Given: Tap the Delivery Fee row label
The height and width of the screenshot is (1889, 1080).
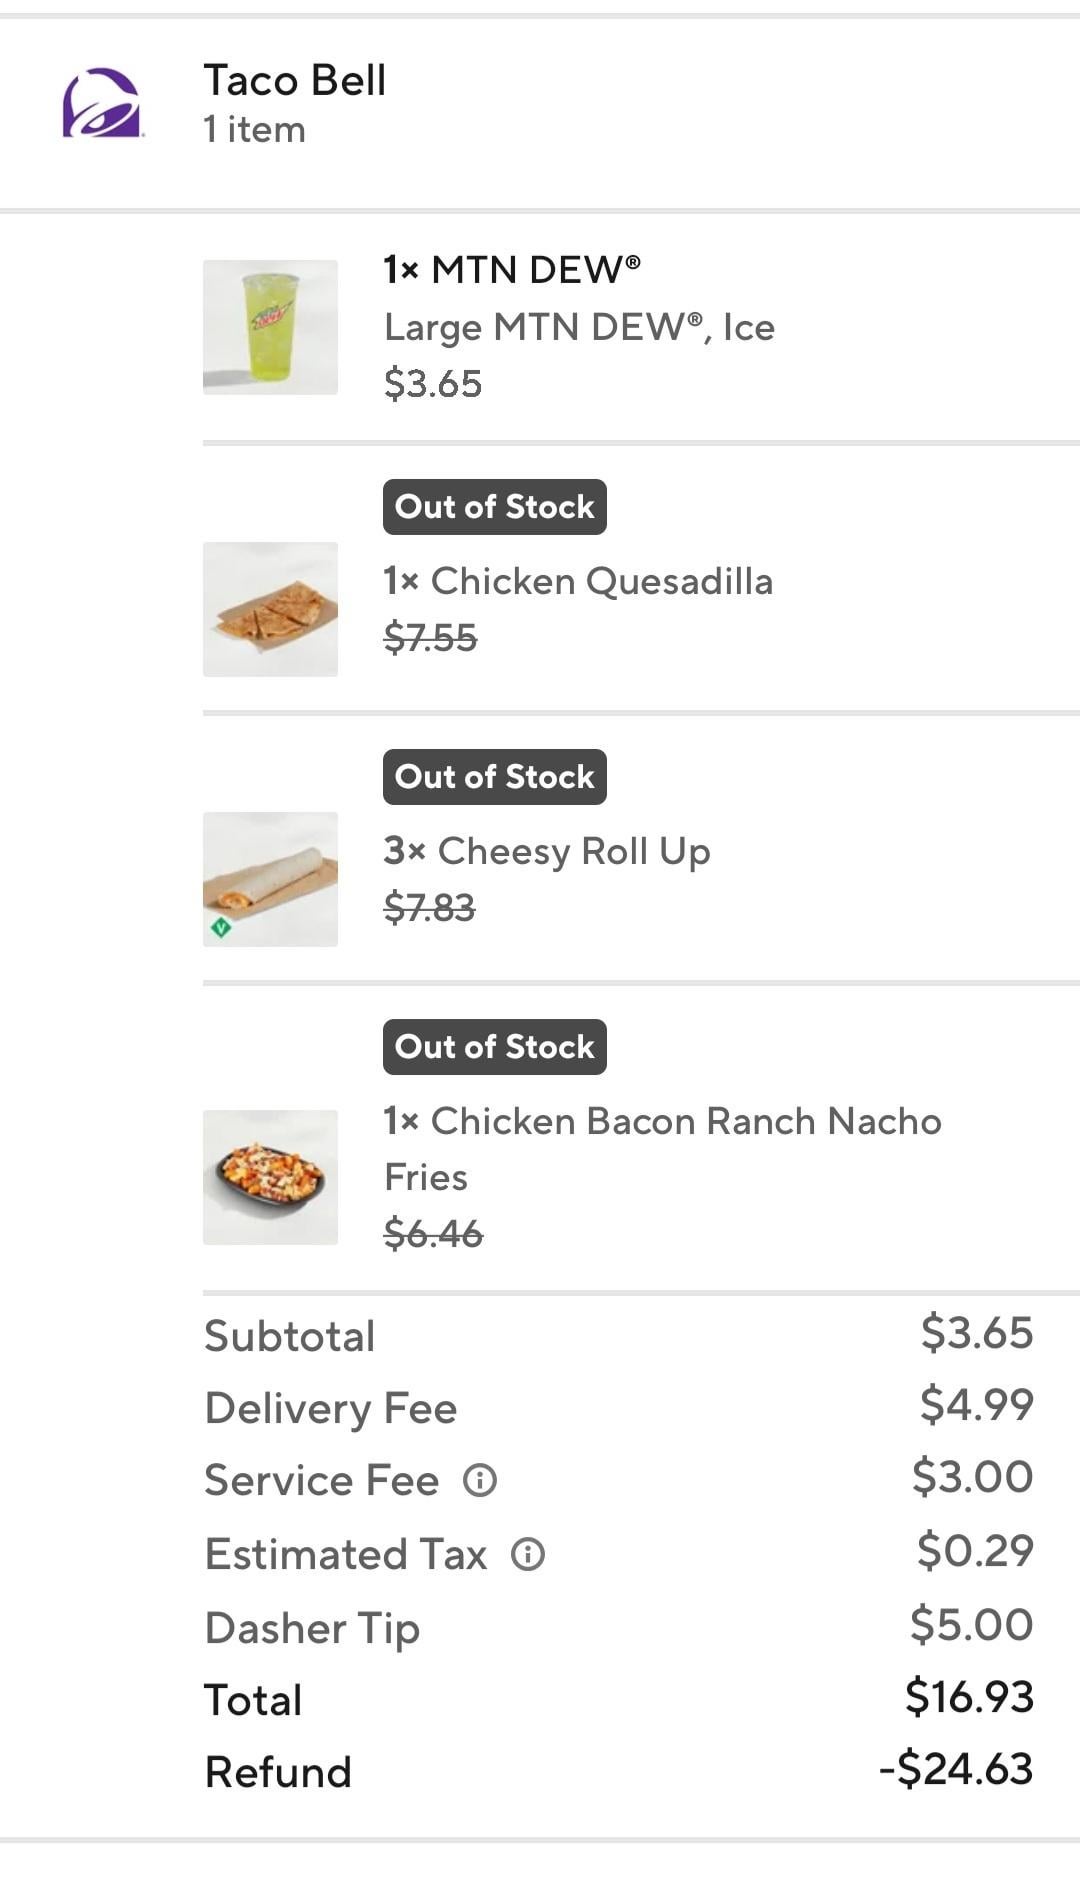Looking at the screenshot, I should coord(330,1408).
